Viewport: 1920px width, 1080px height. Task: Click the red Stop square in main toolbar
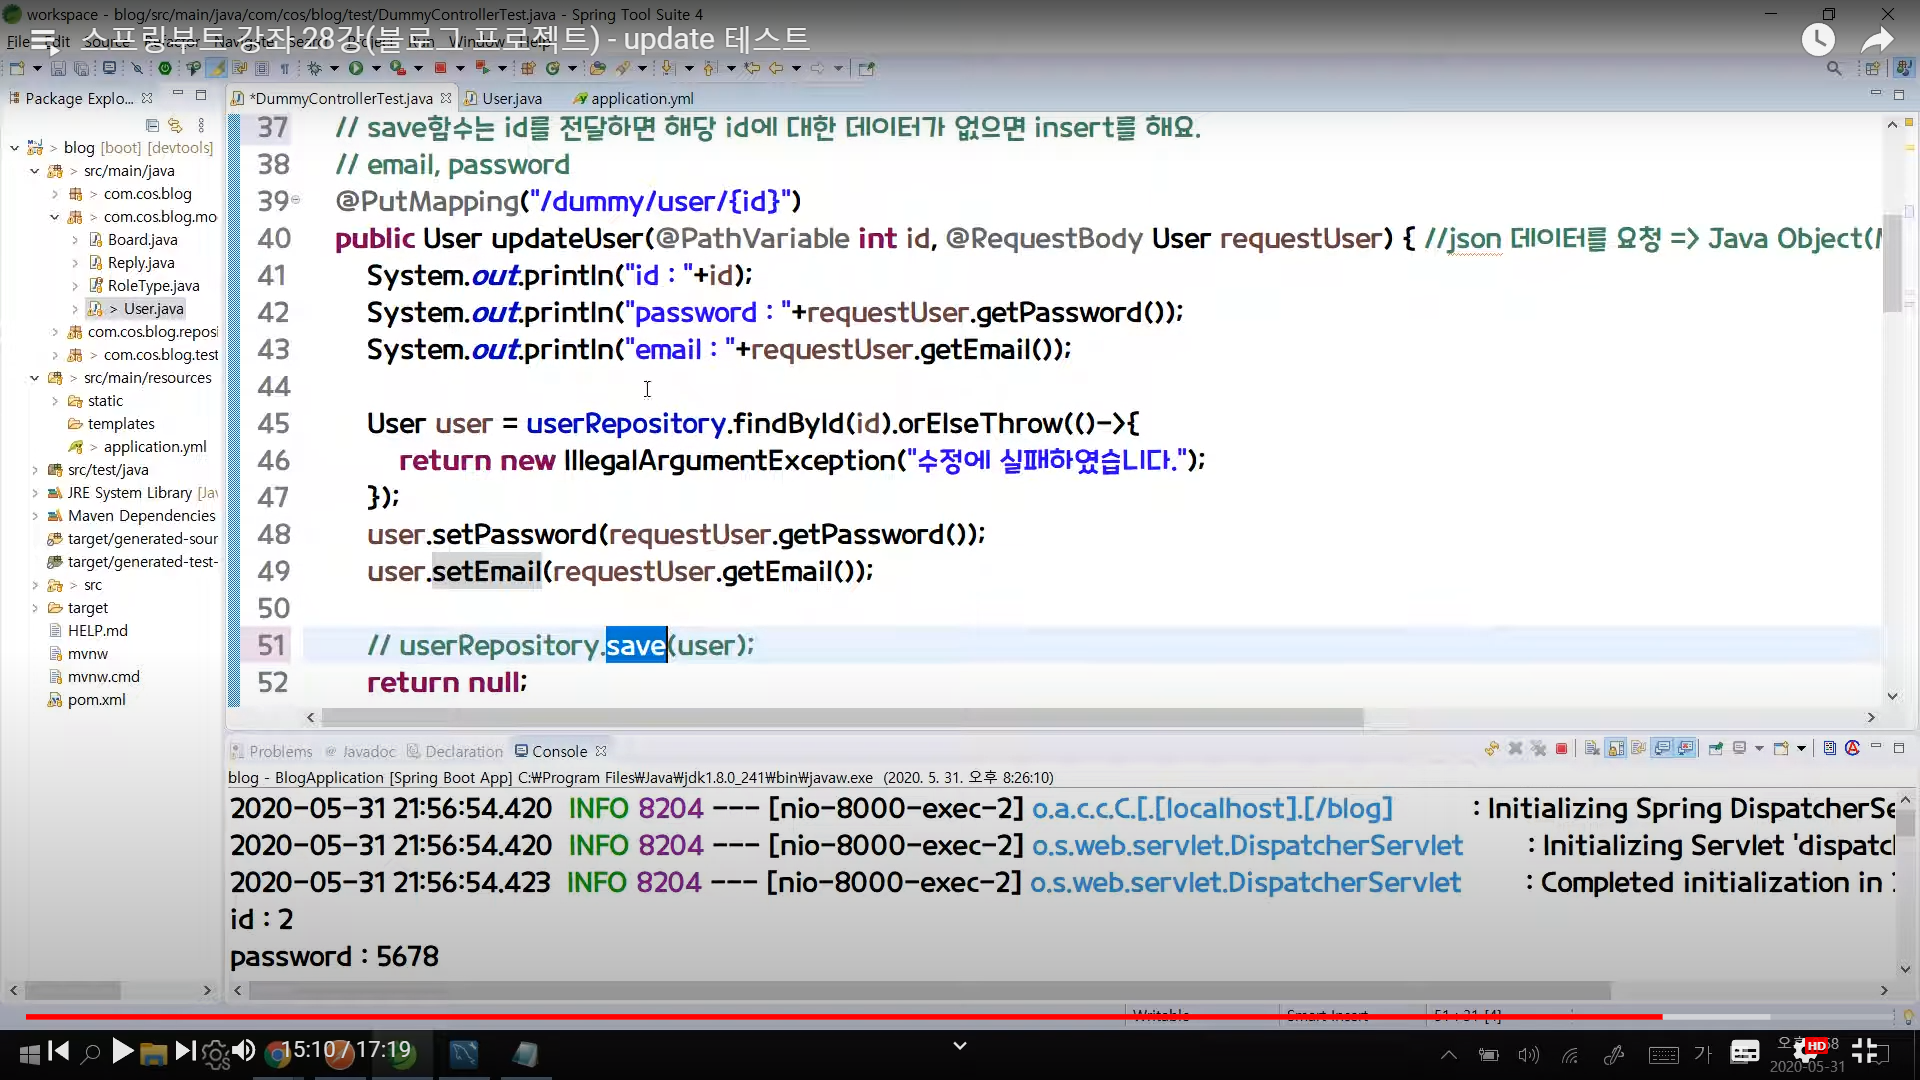coord(440,68)
